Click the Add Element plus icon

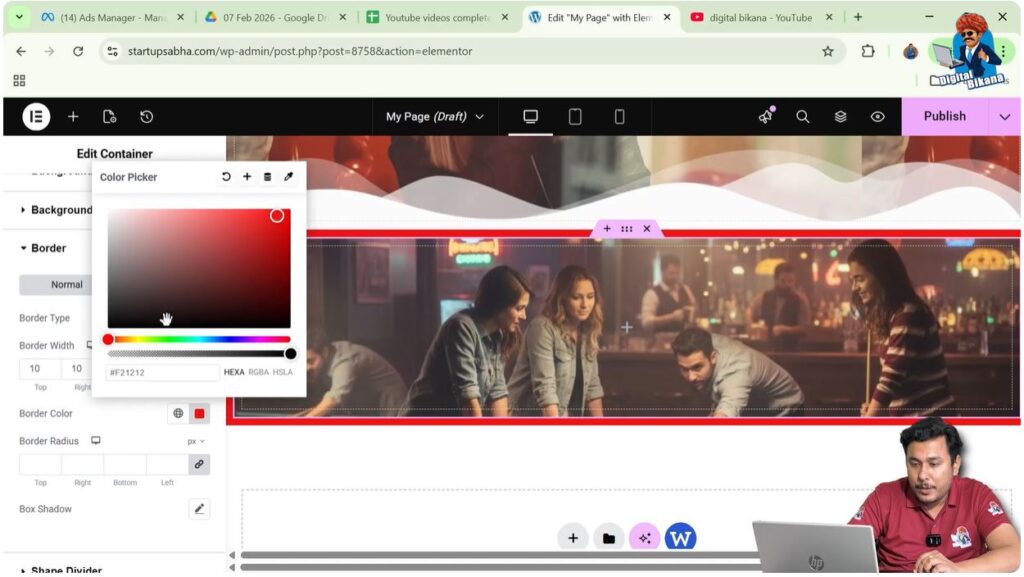(x=73, y=117)
